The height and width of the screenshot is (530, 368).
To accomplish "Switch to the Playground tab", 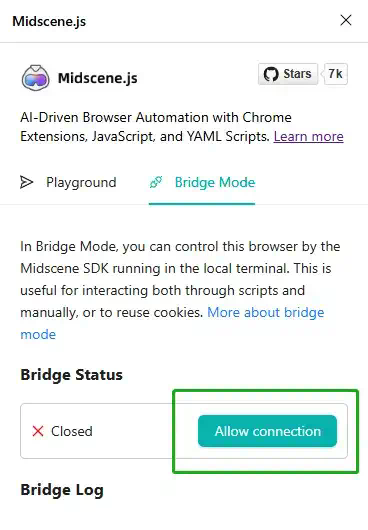I will coord(68,183).
